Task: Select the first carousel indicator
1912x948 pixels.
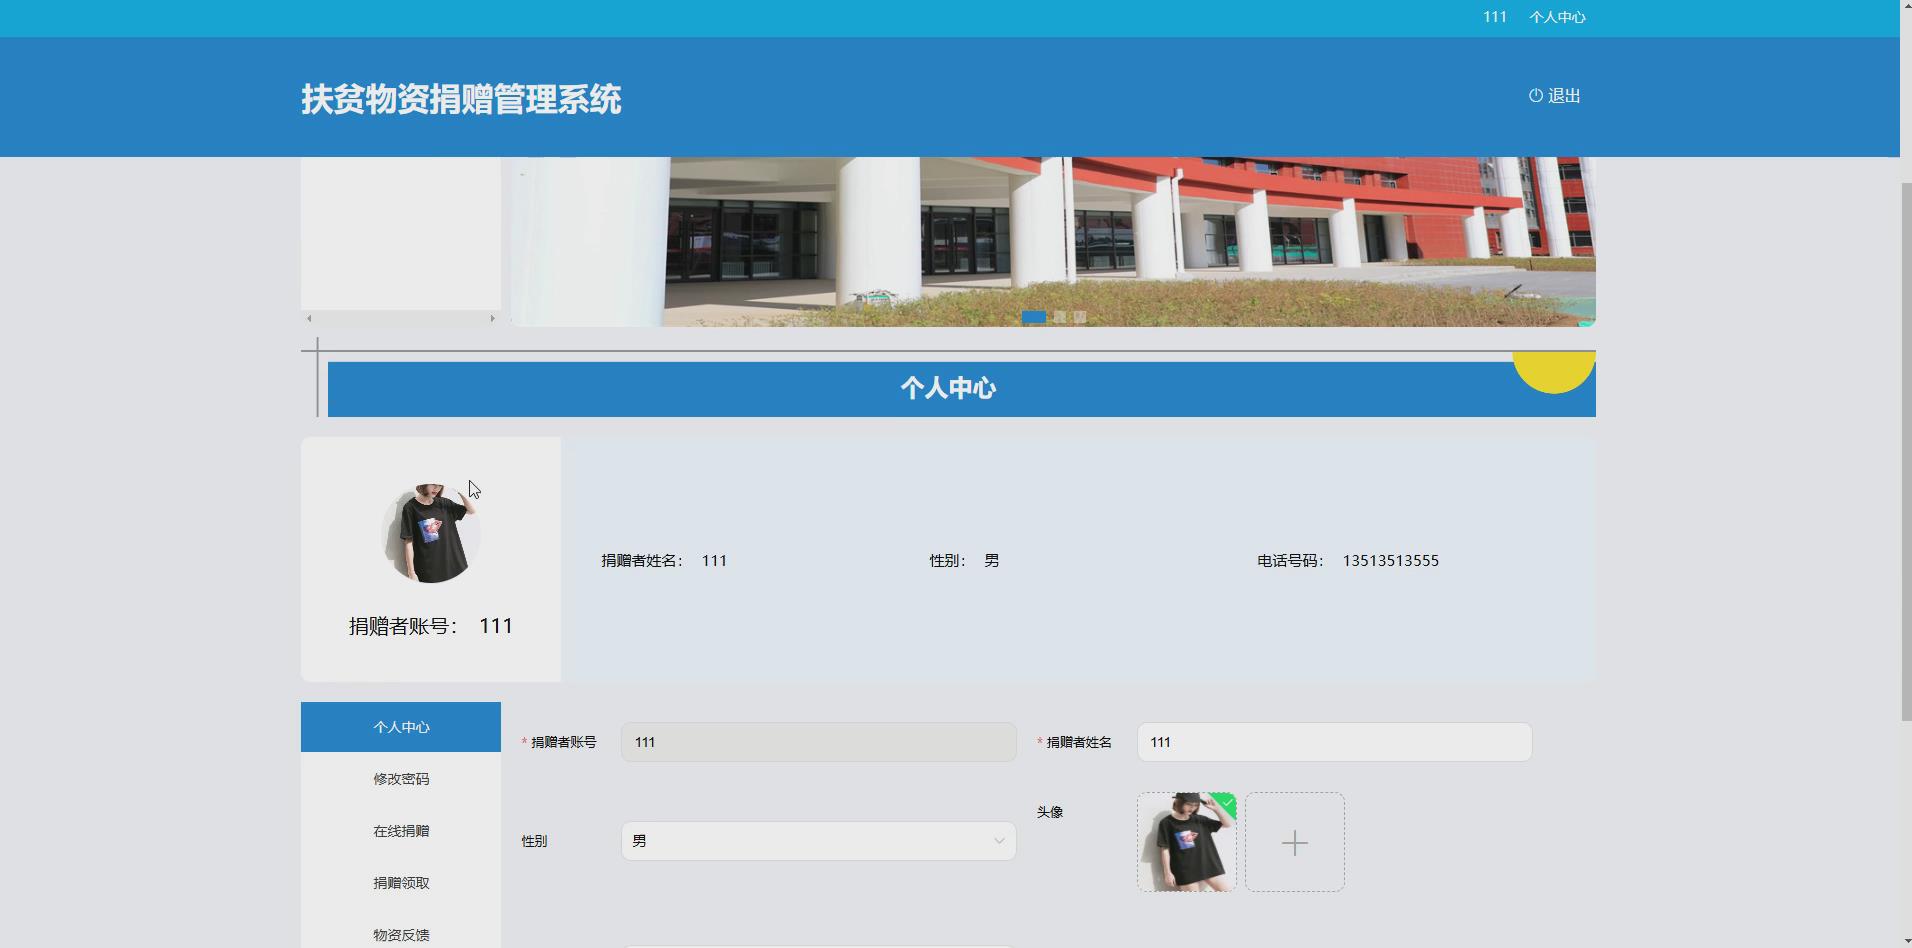Action: (1034, 316)
